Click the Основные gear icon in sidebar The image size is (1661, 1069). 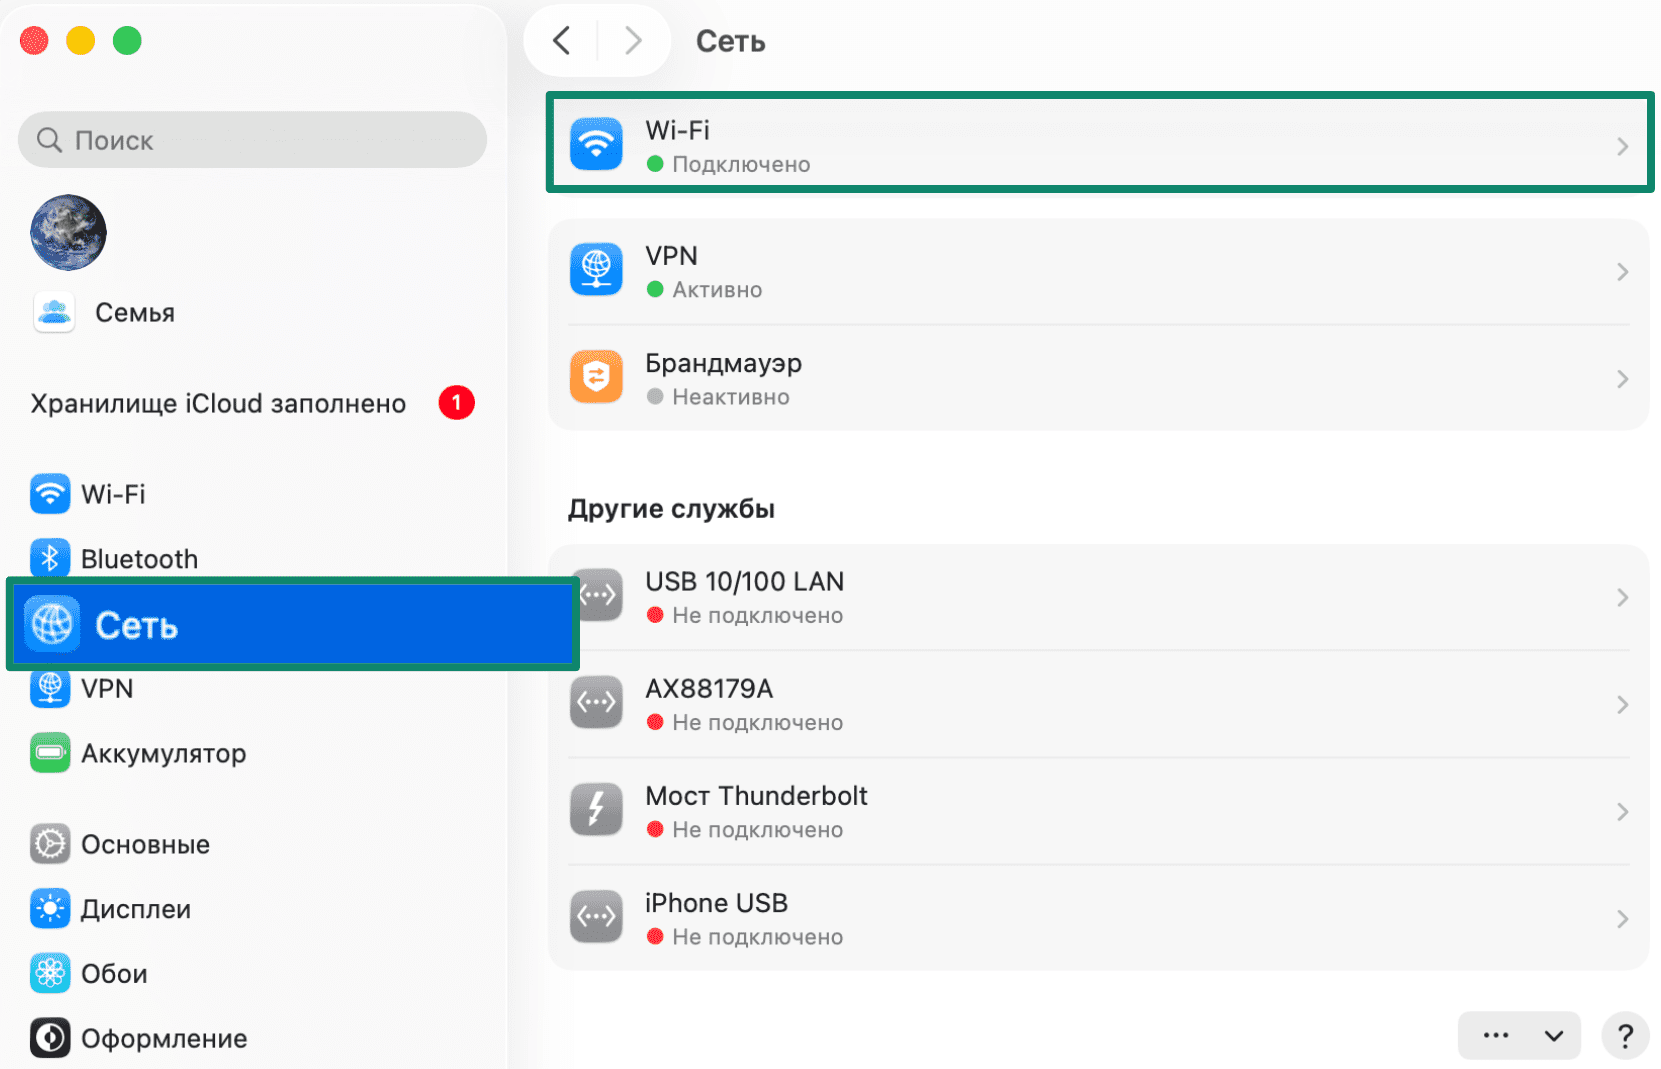click(x=49, y=843)
